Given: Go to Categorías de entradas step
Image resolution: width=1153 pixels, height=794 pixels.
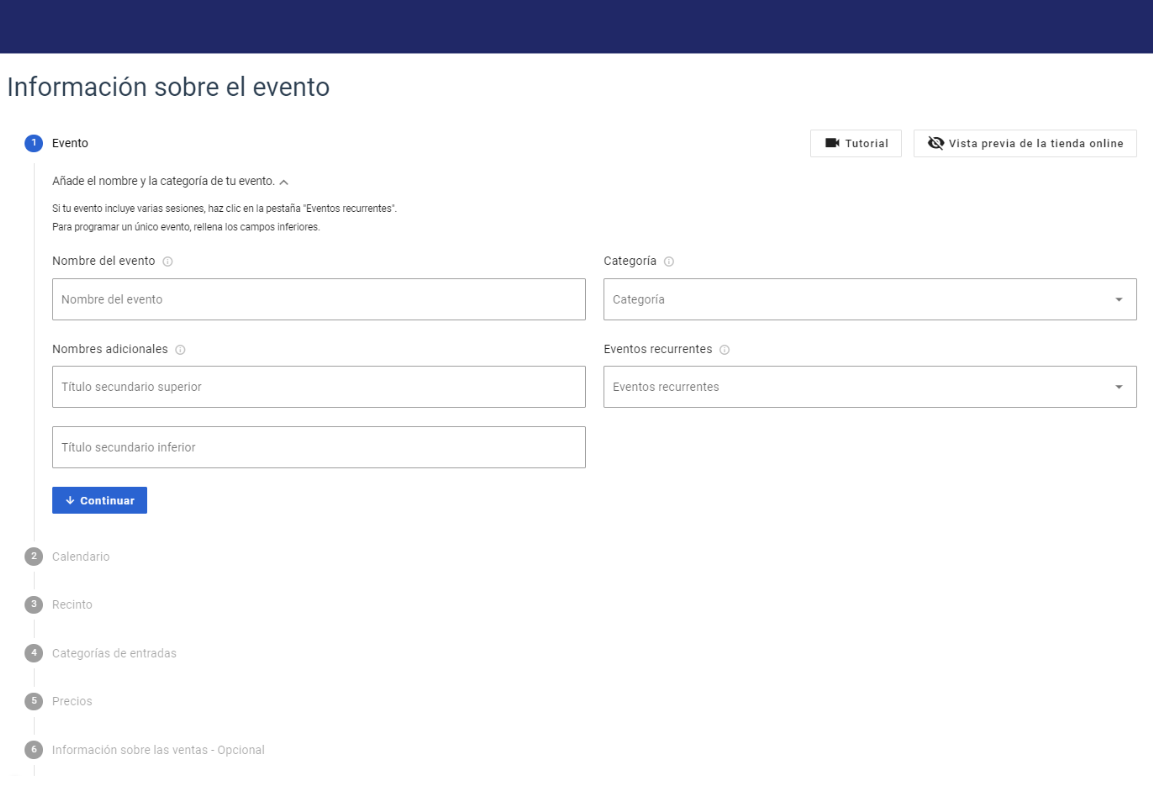Looking at the screenshot, I should [114, 653].
